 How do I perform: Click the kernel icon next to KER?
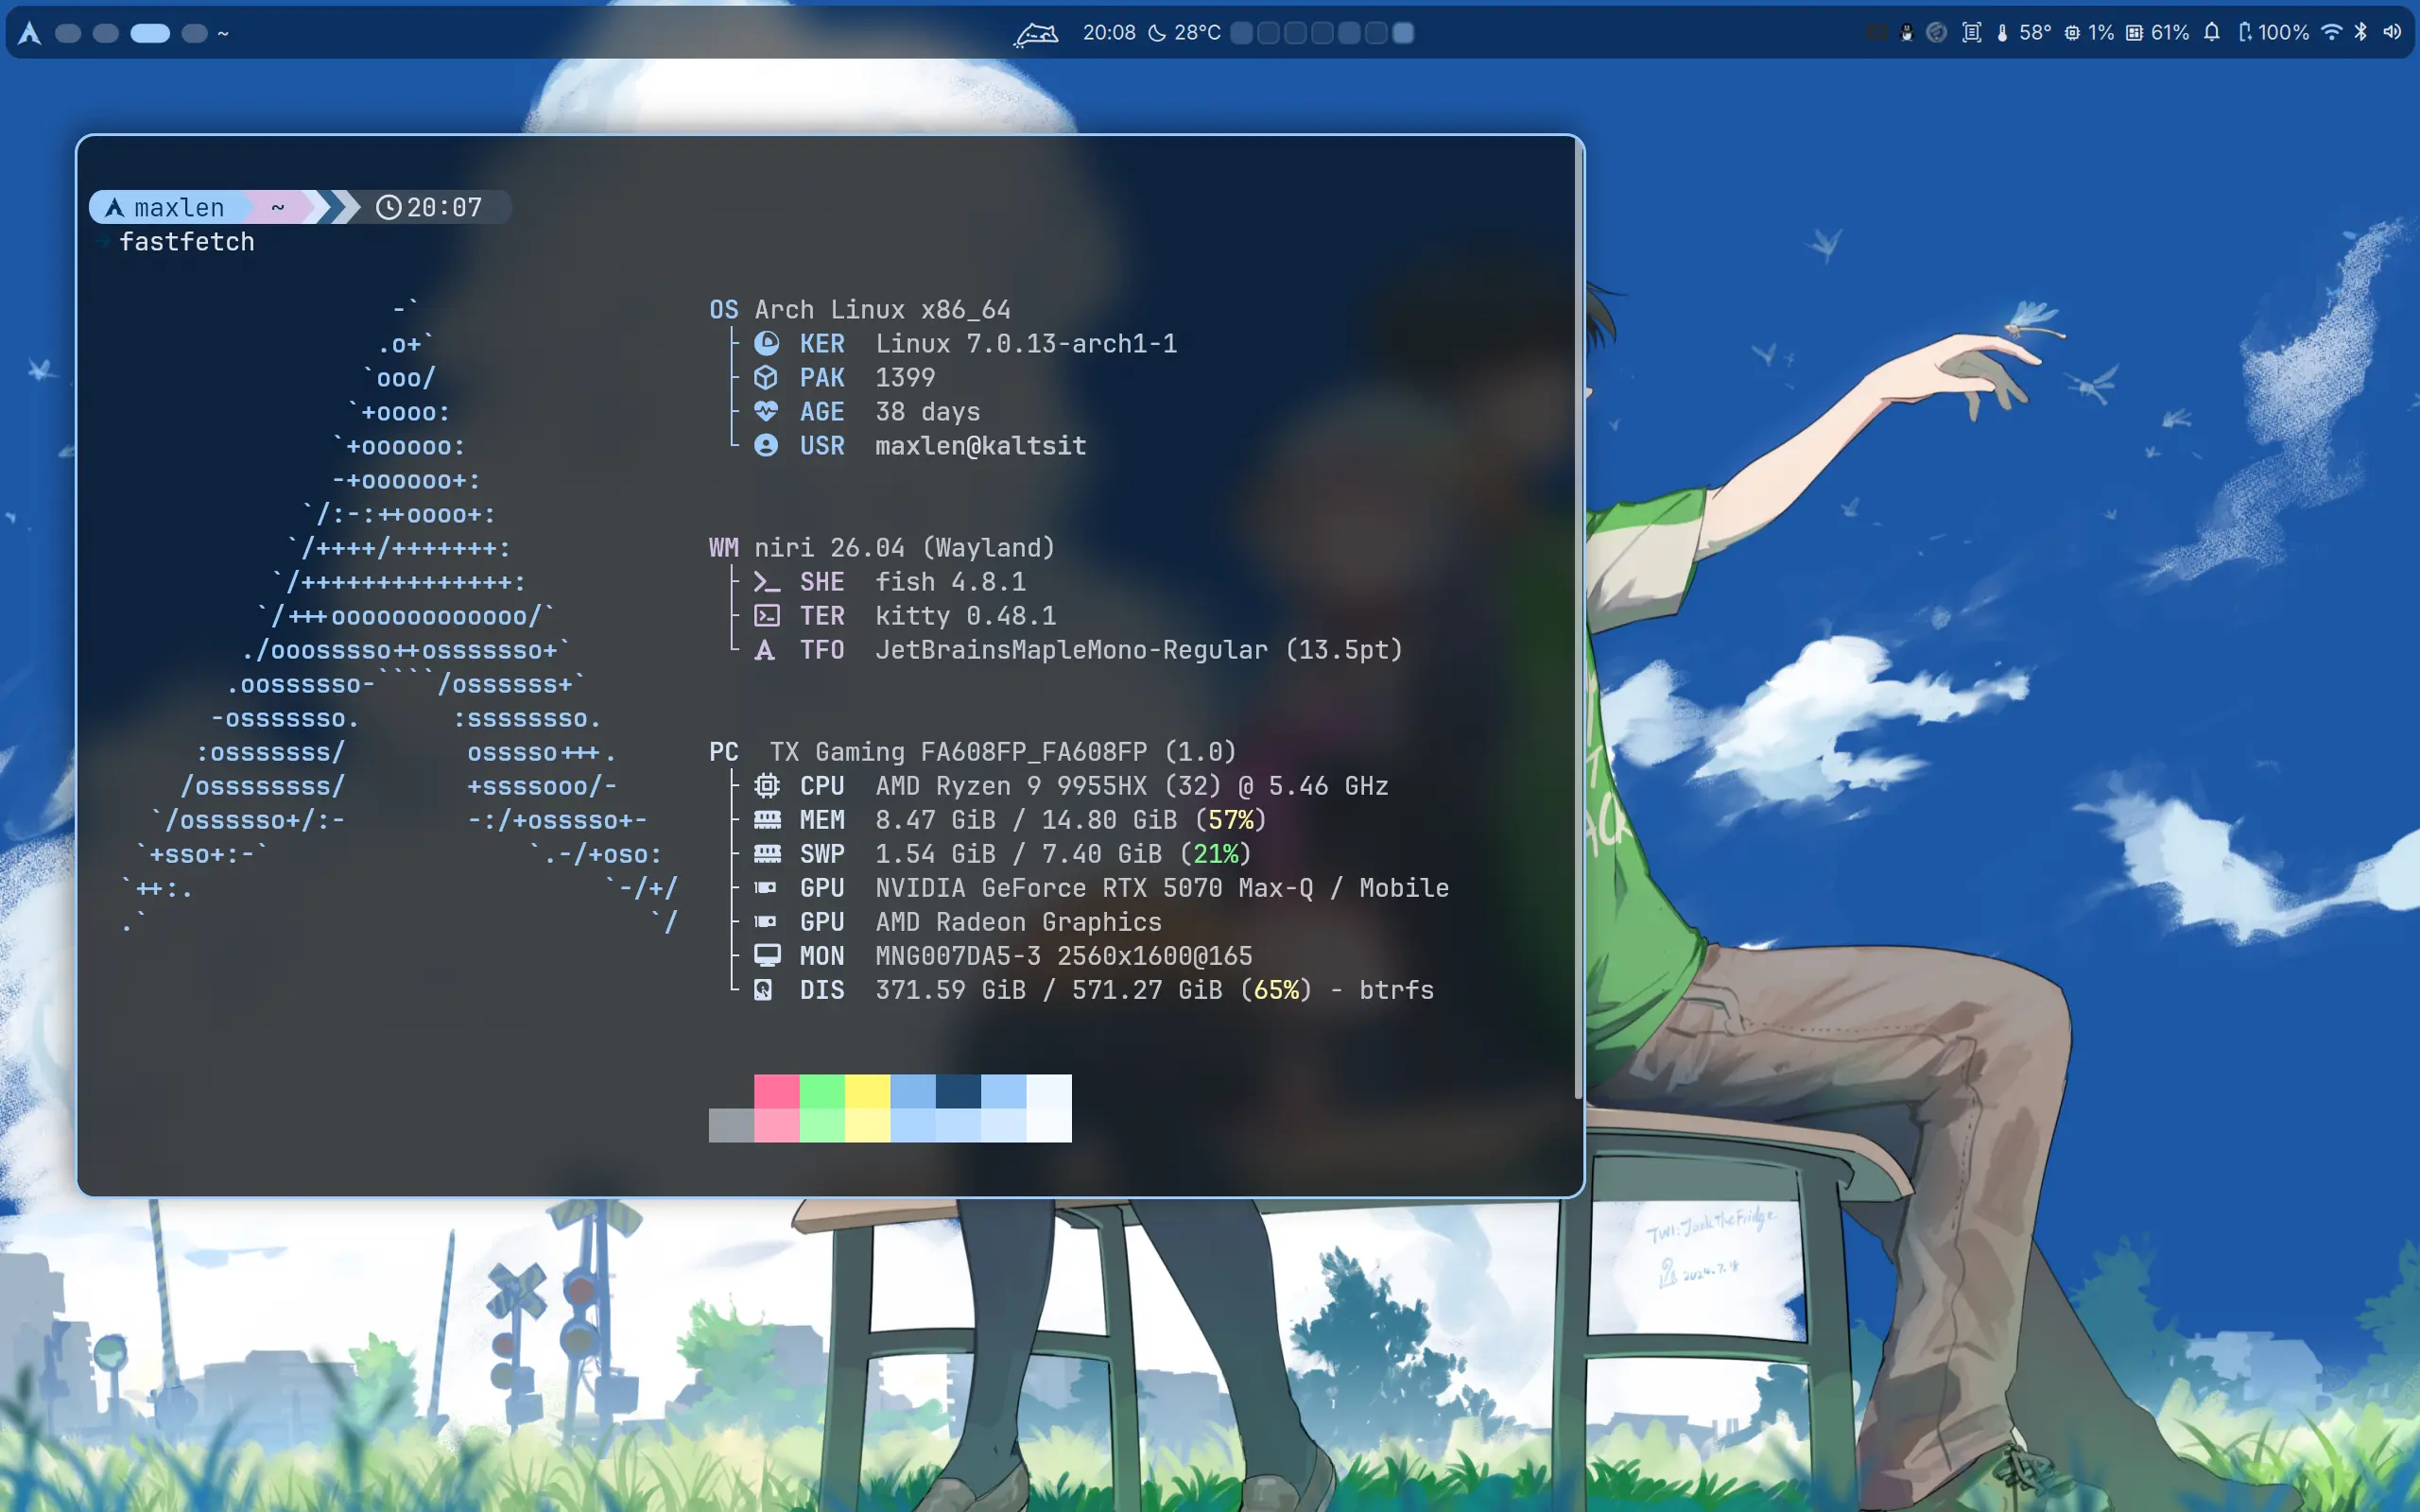(x=766, y=343)
